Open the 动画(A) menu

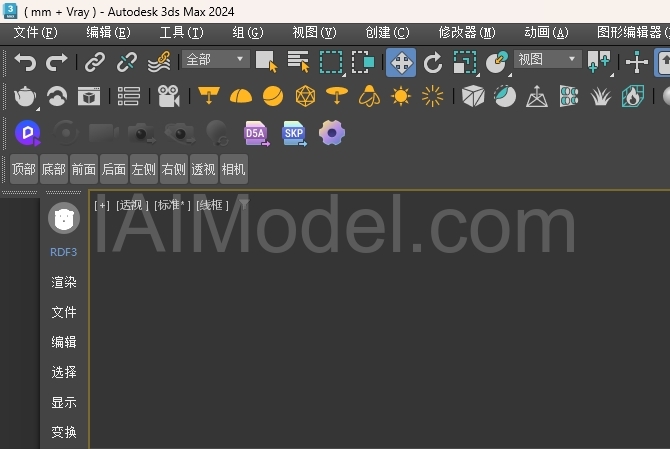(x=547, y=32)
